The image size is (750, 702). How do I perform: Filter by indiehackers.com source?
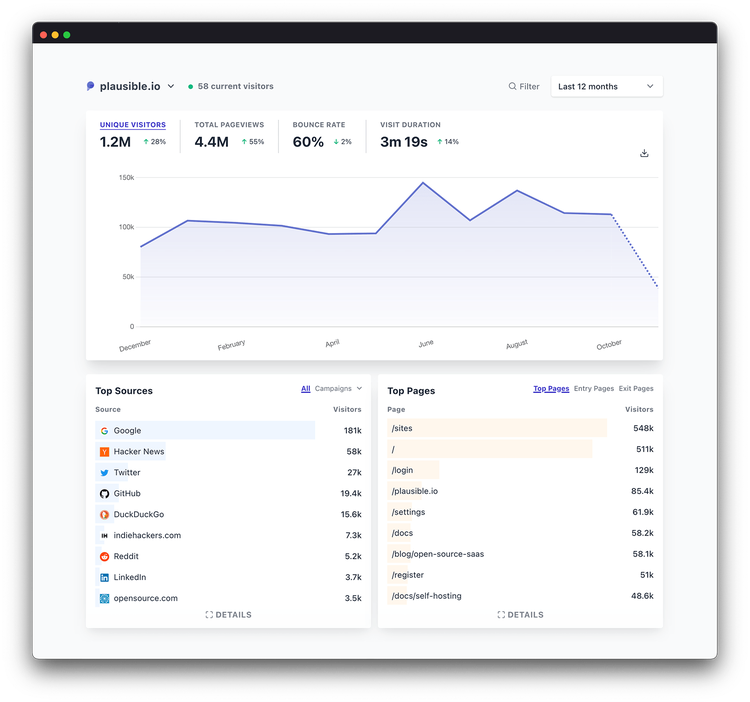click(x=147, y=535)
